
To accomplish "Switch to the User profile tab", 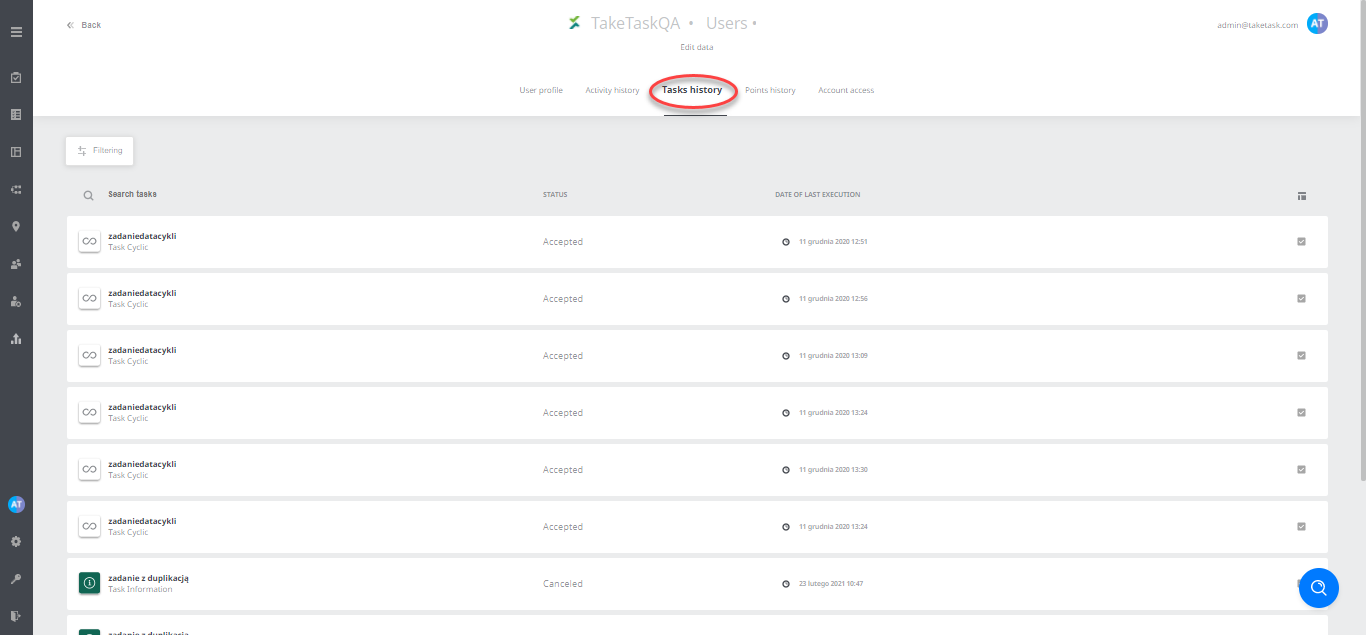I will [541, 90].
